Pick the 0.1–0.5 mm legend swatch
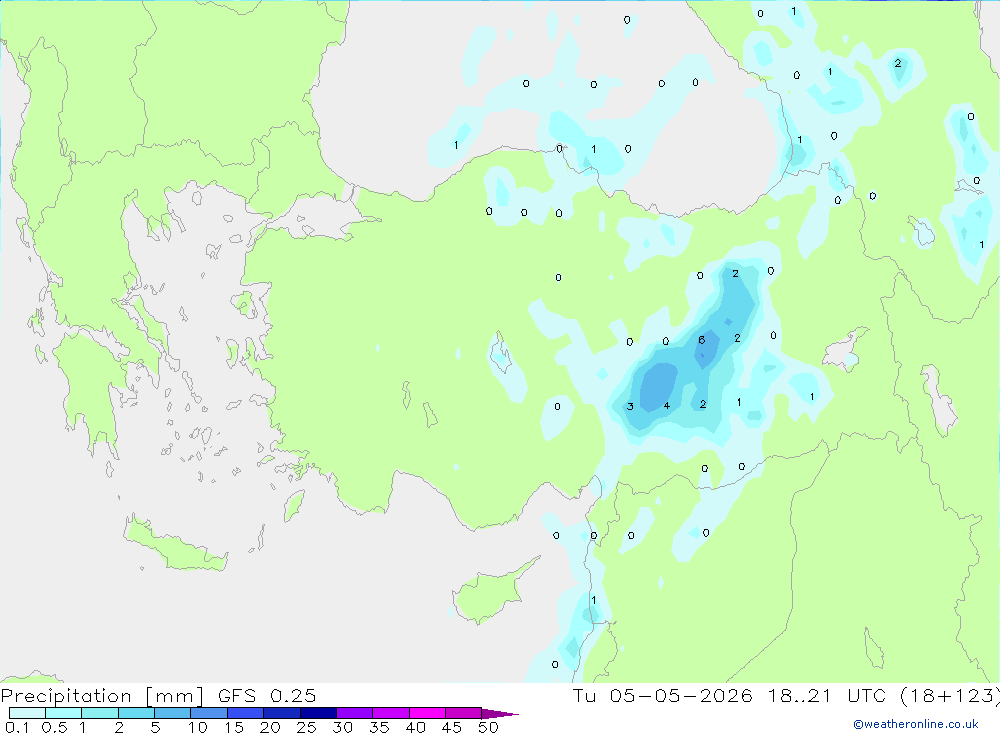Image resolution: width=1000 pixels, height=733 pixels. tap(27, 713)
